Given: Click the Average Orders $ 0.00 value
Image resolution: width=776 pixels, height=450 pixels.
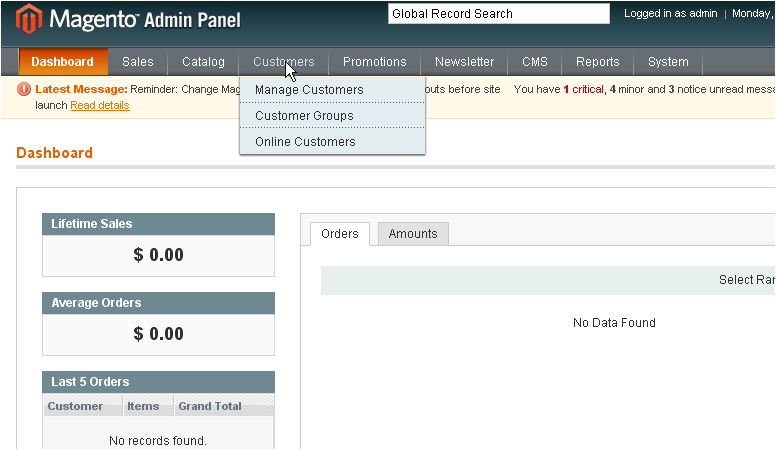Looking at the screenshot, I should click(158, 334).
